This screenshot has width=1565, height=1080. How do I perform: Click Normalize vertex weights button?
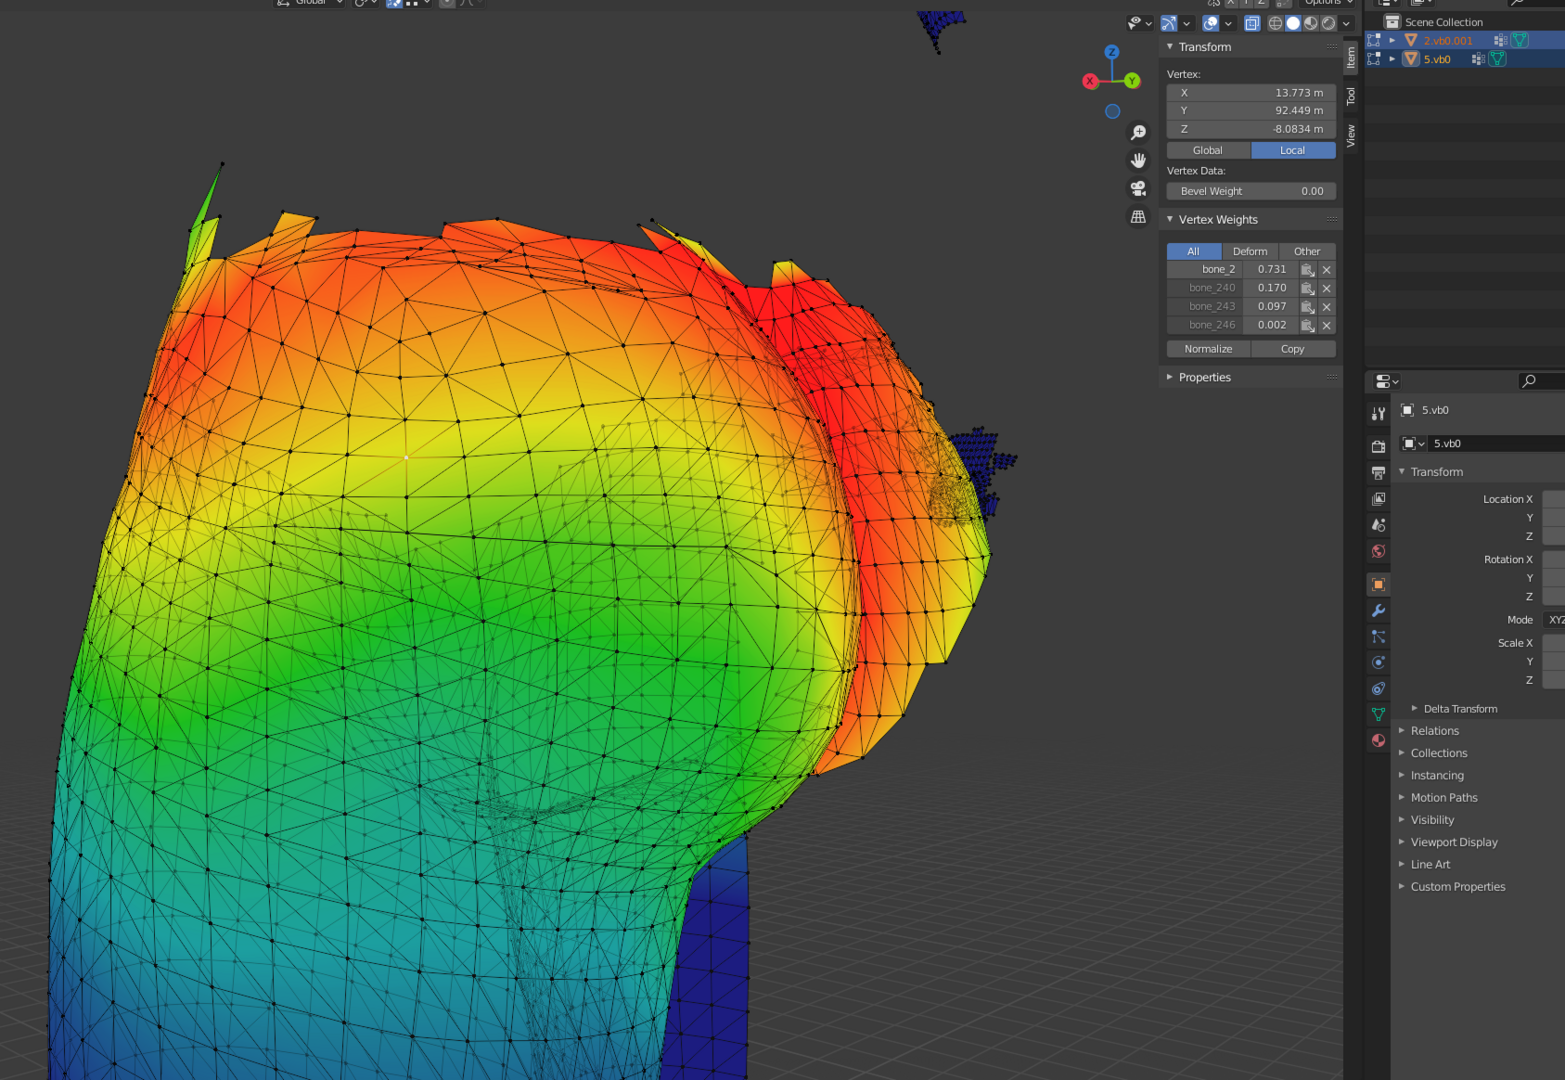[1208, 349]
